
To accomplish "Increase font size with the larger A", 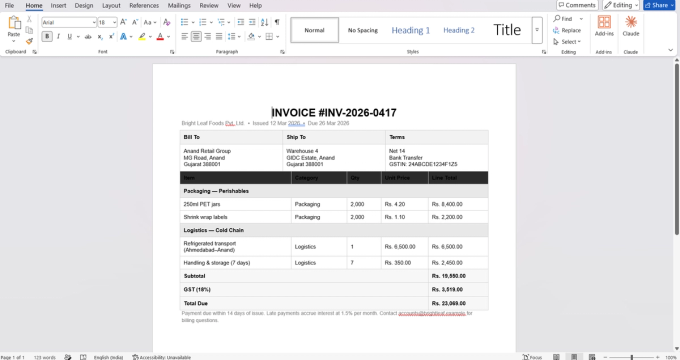I will (123, 22).
